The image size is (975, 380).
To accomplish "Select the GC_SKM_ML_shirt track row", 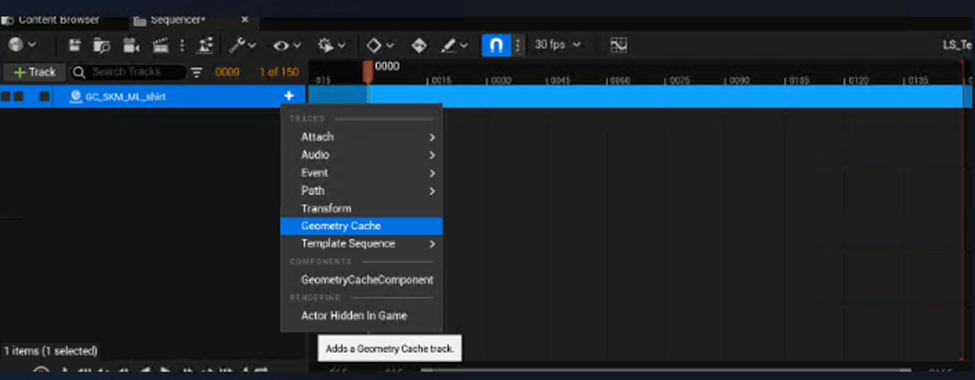I will [152, 96].
